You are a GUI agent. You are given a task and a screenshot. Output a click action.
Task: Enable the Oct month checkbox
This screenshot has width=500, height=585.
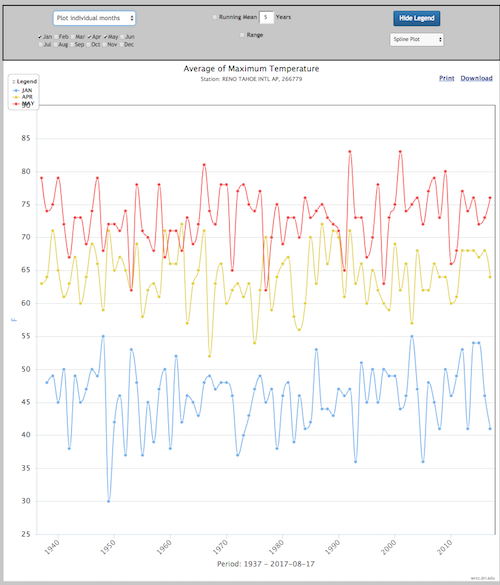[89, 45]
